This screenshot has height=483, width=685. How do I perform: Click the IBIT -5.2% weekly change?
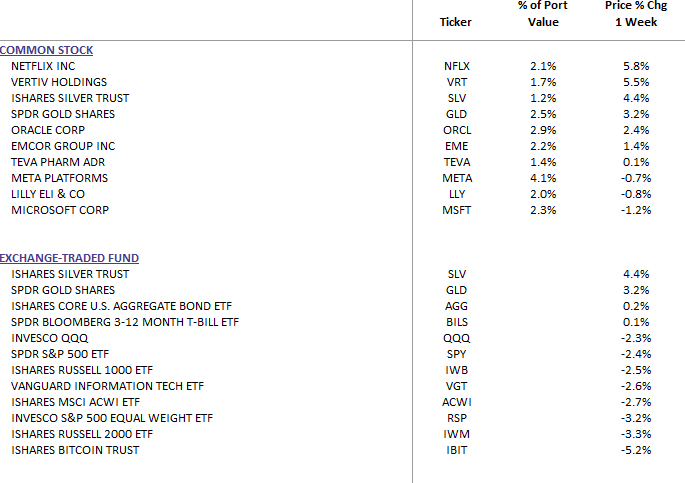635,450
